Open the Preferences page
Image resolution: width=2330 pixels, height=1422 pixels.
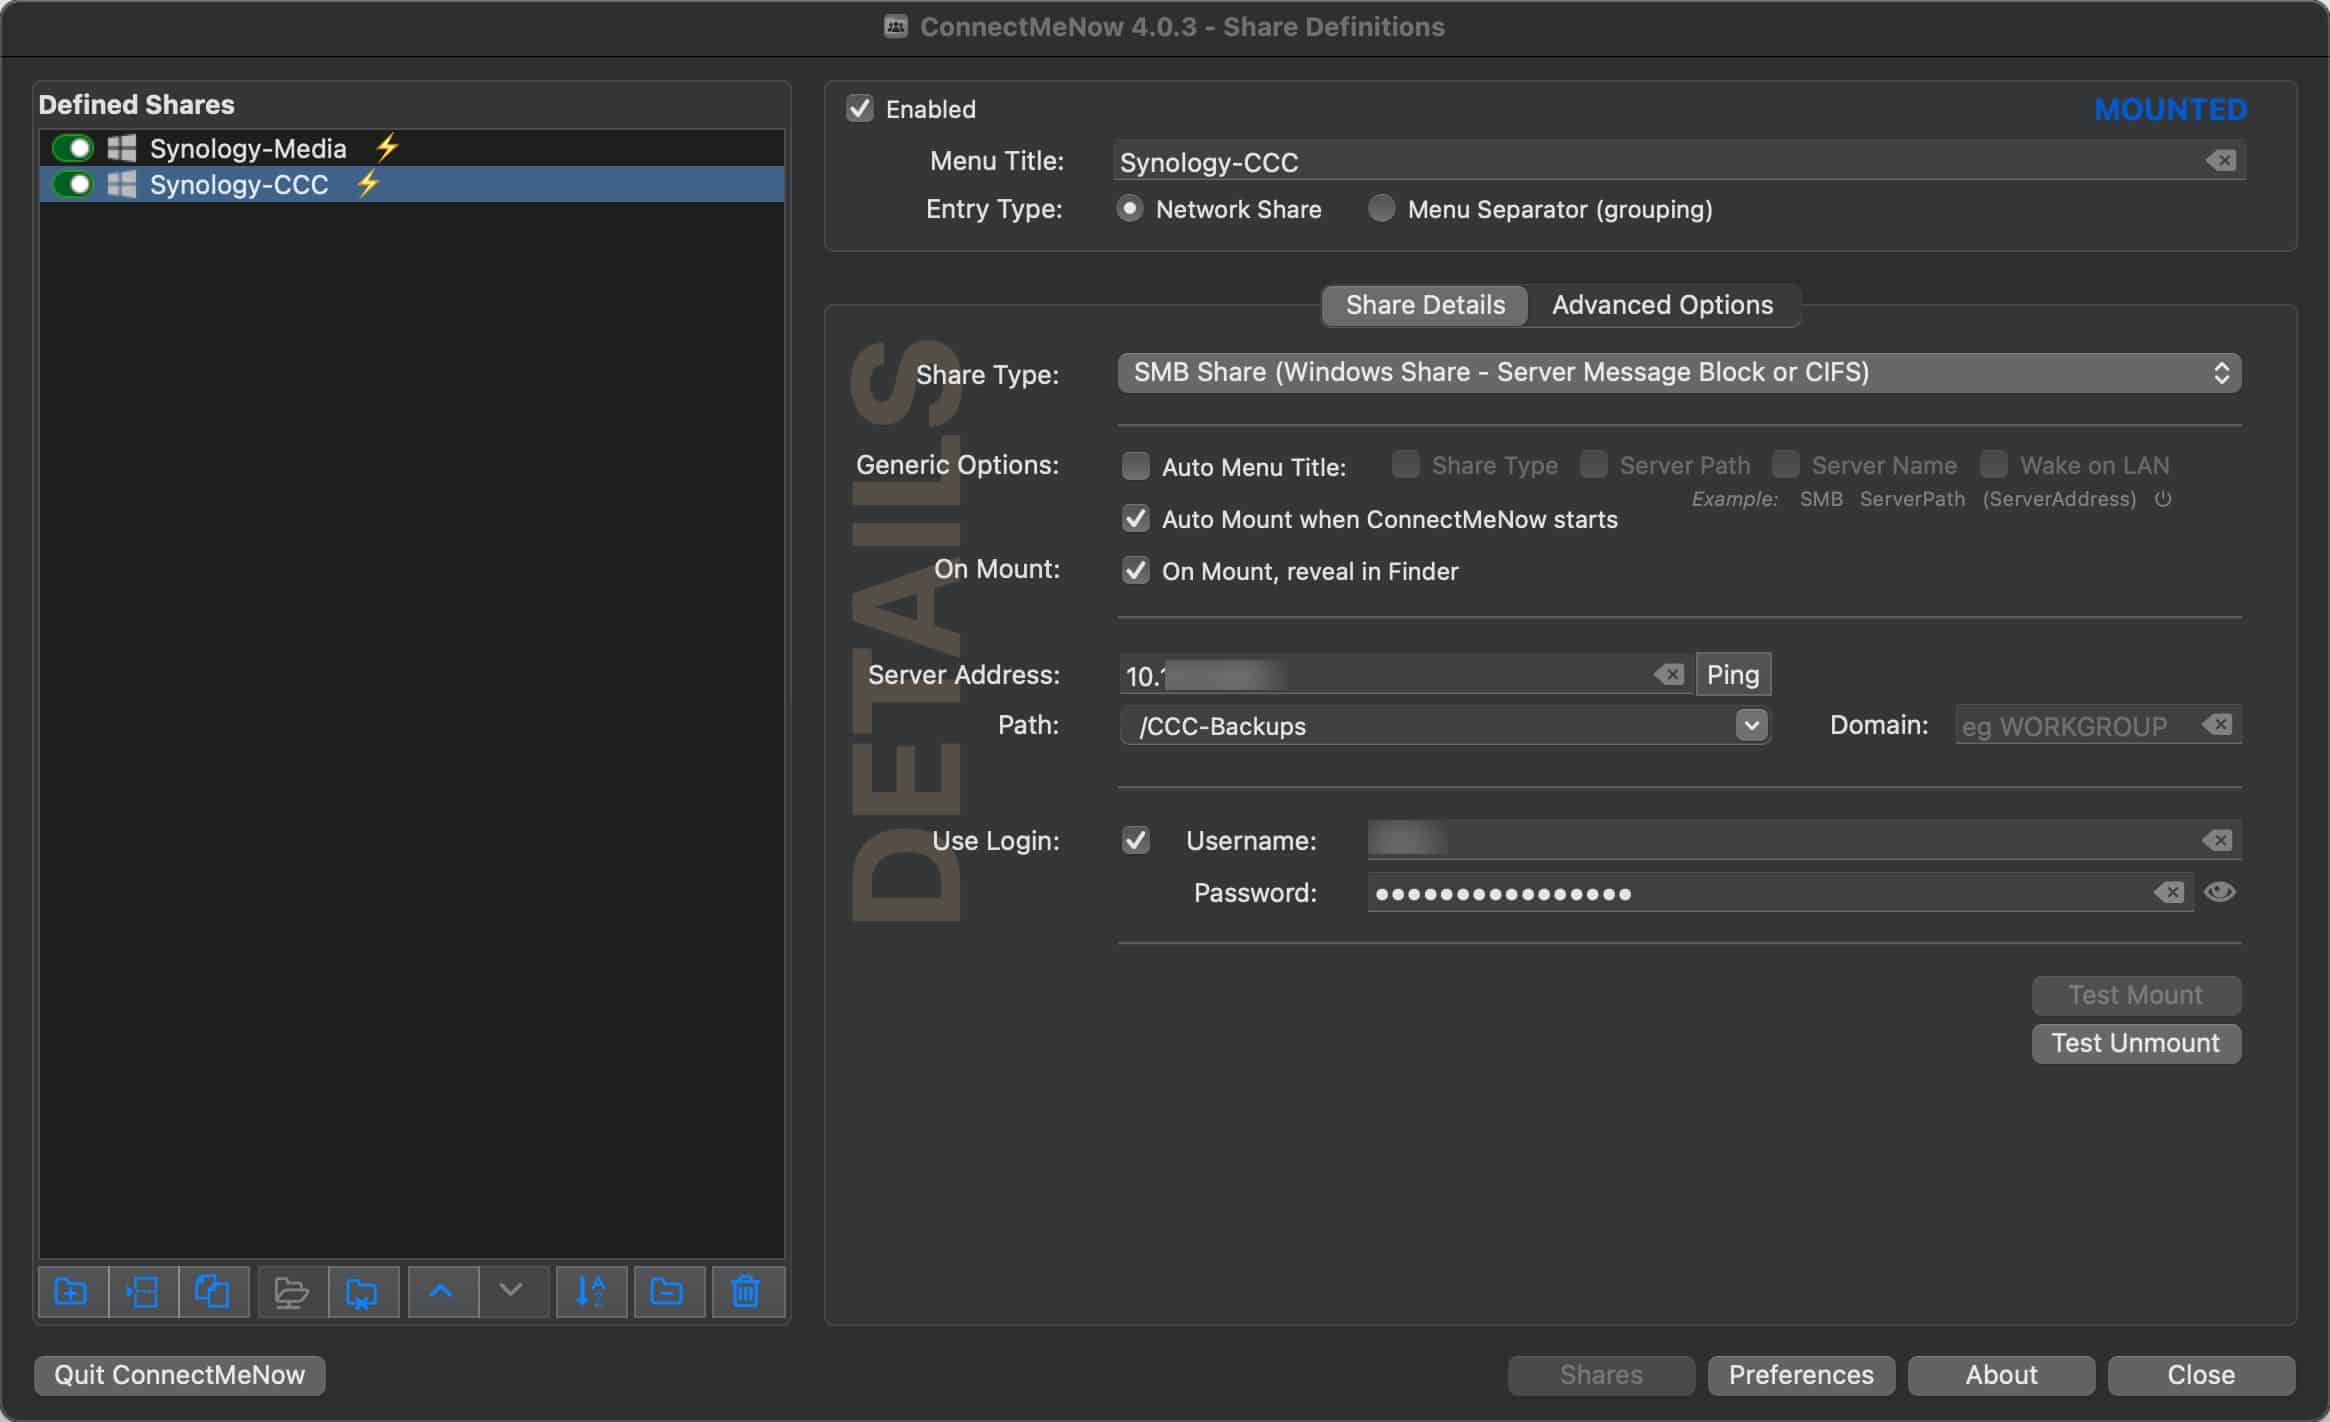(1801, 1375)
